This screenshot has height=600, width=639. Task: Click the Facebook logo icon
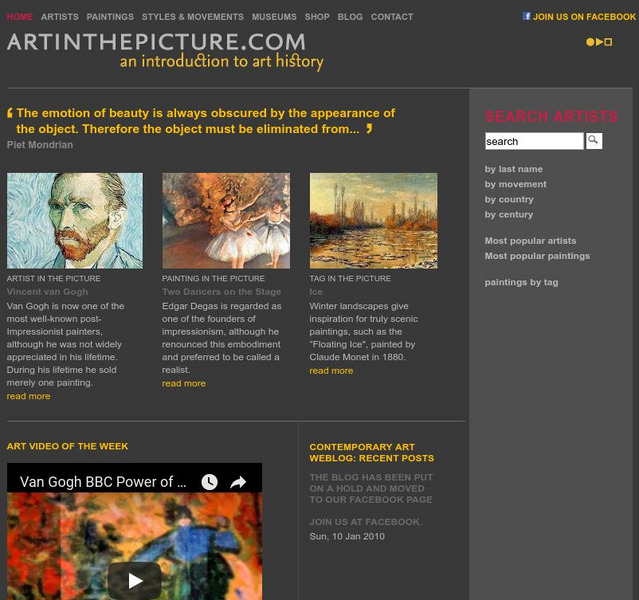527,16
